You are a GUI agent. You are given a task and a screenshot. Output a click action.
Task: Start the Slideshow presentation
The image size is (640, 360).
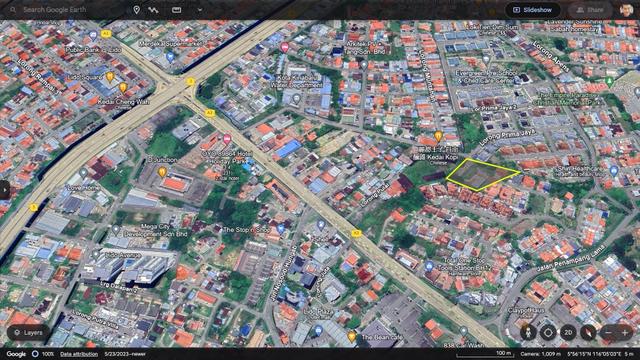pyautogui.click(x=532, y=10)
